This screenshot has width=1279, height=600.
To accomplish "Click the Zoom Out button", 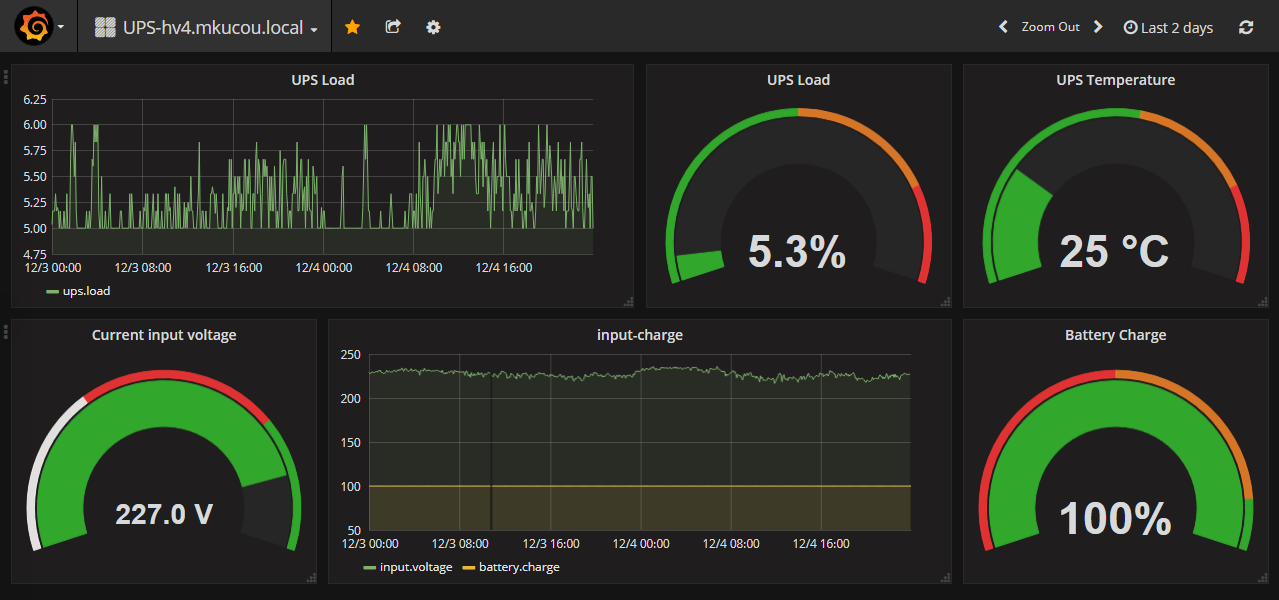I will [x=1050, y=27].
